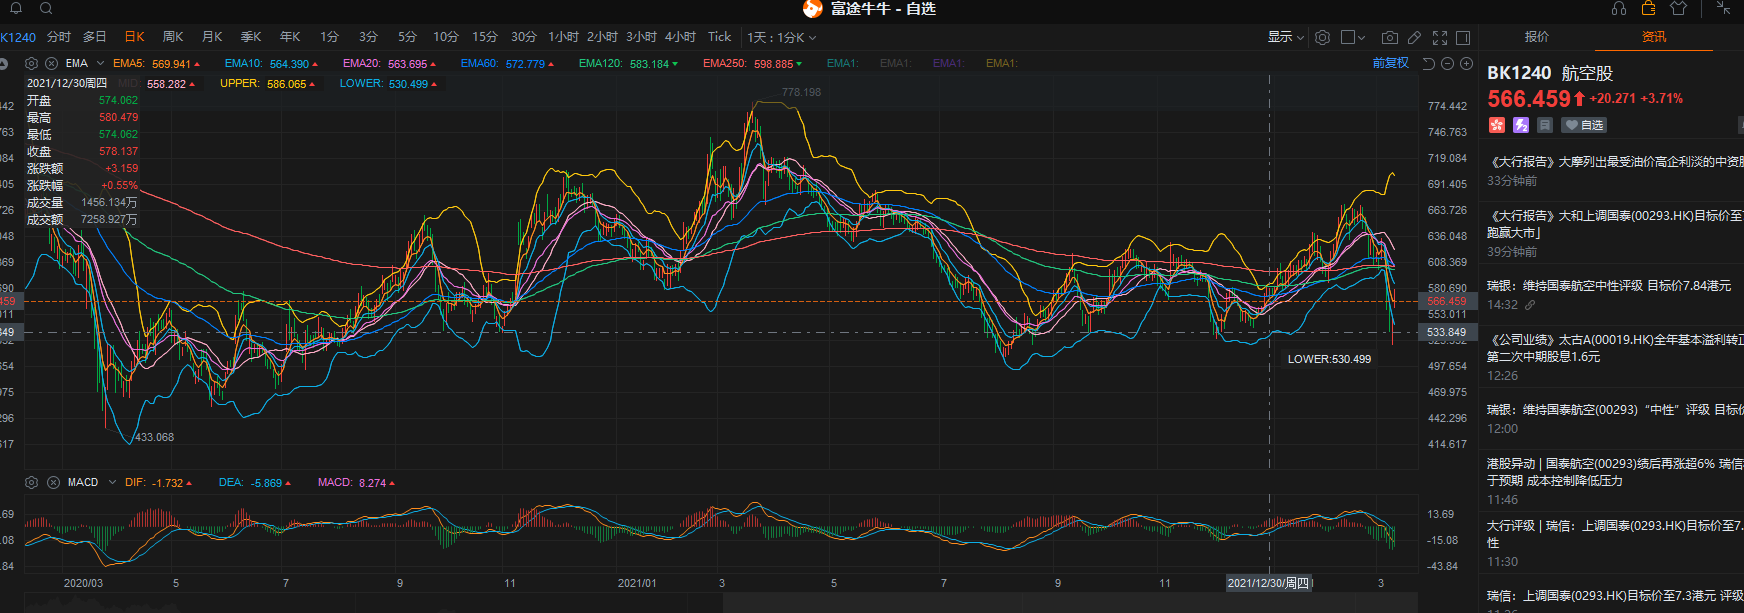Open customer service headphones icon
This screenshot has height=613, width=1744.
click(1619, 8)
